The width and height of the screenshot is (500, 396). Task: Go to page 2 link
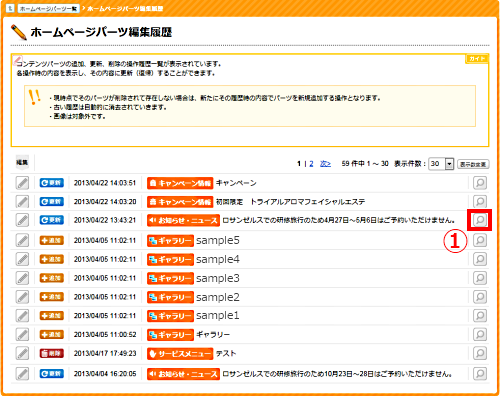311,164
